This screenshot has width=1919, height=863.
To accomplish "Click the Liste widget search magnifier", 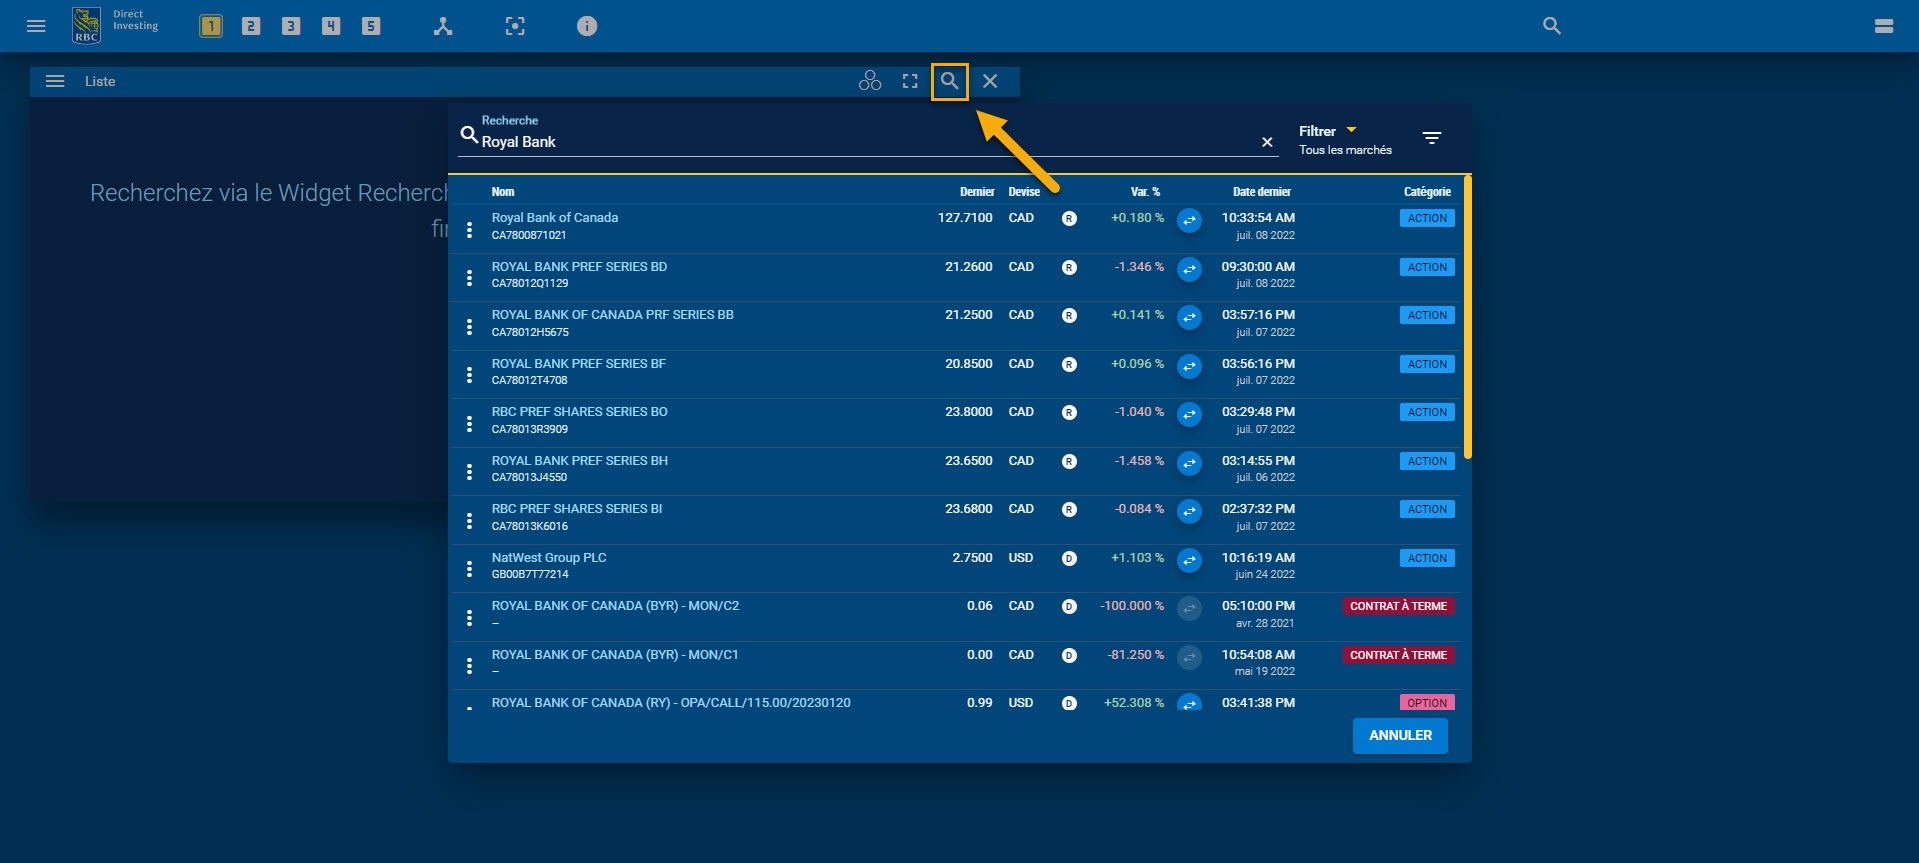I will [950, 81].
